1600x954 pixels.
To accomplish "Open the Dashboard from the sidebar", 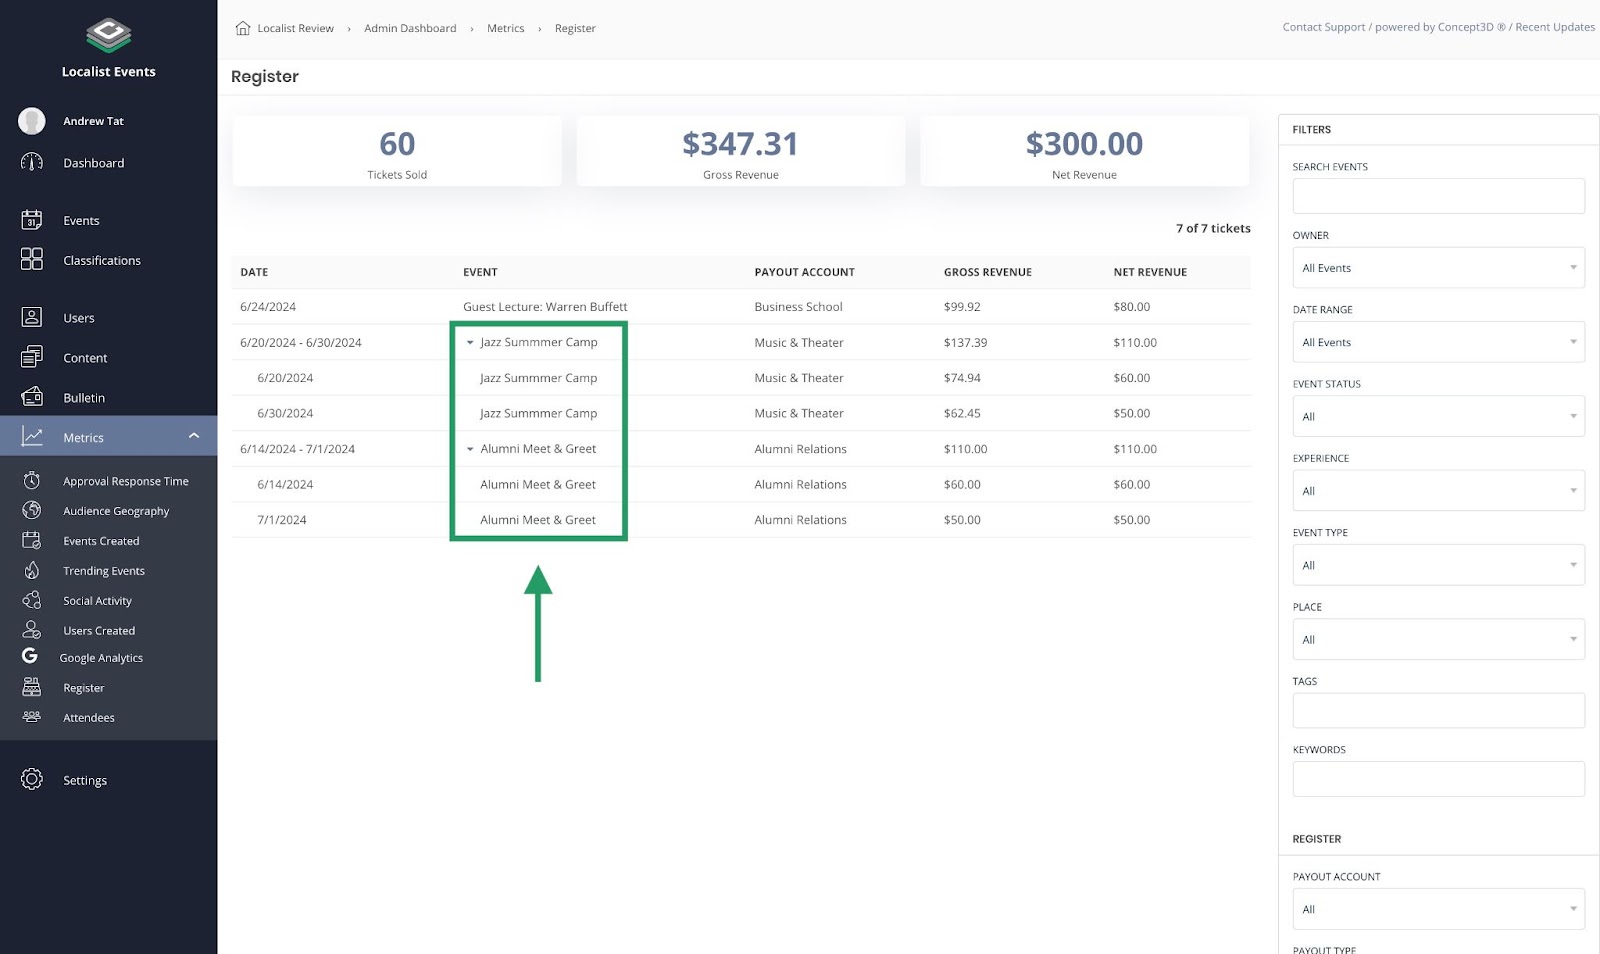I will click(94, 162).
